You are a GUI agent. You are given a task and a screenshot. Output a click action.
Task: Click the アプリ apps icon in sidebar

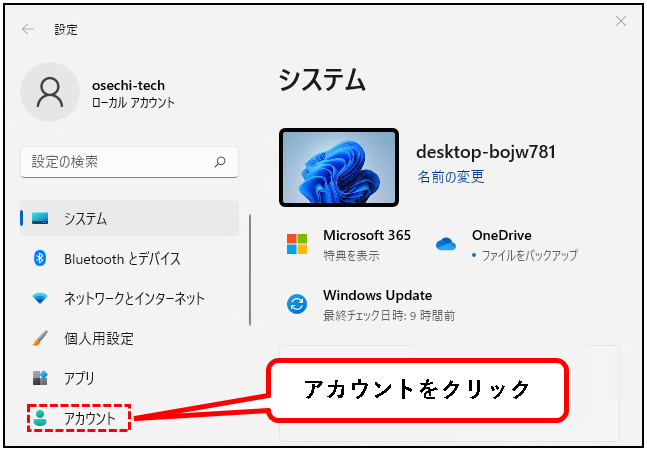click(40, 377)
